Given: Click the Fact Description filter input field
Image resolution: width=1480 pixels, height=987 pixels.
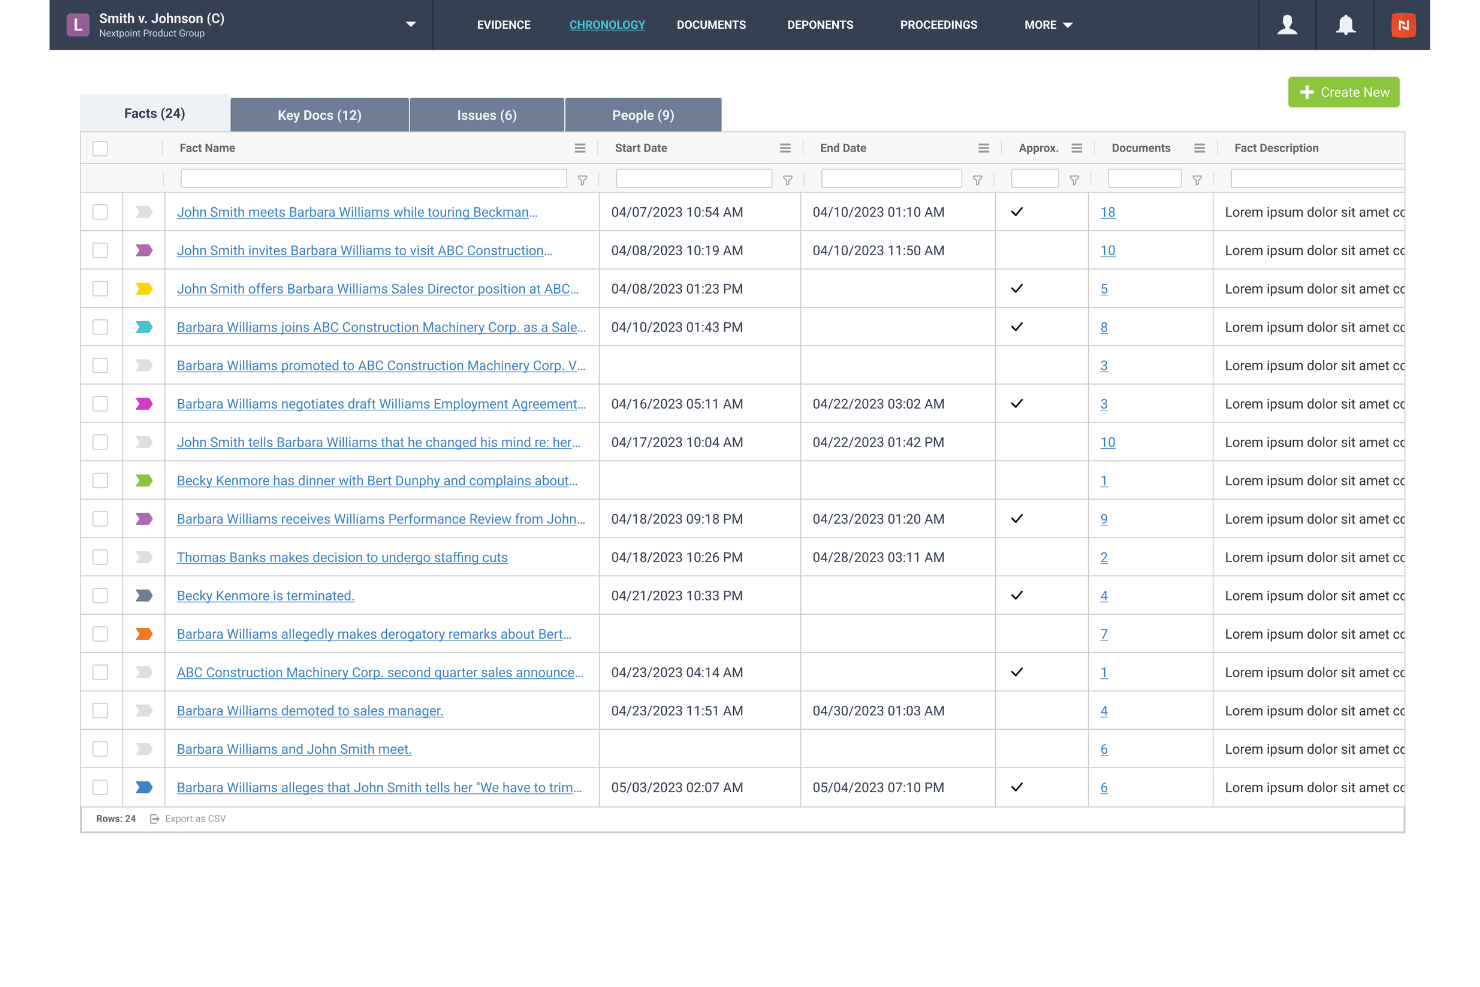Looking at the screenshot, I should point(1317,179).
